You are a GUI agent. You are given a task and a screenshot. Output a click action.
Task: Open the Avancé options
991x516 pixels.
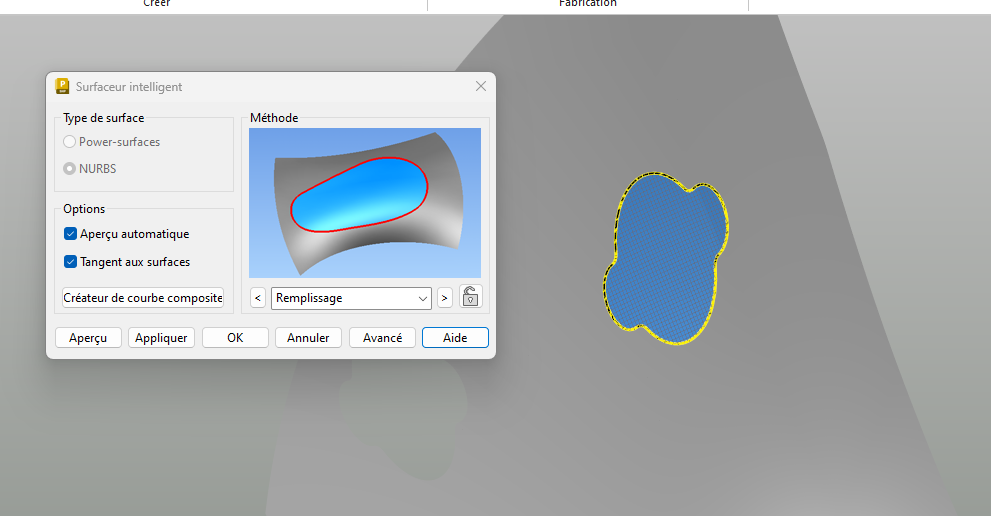coord(382,338)
